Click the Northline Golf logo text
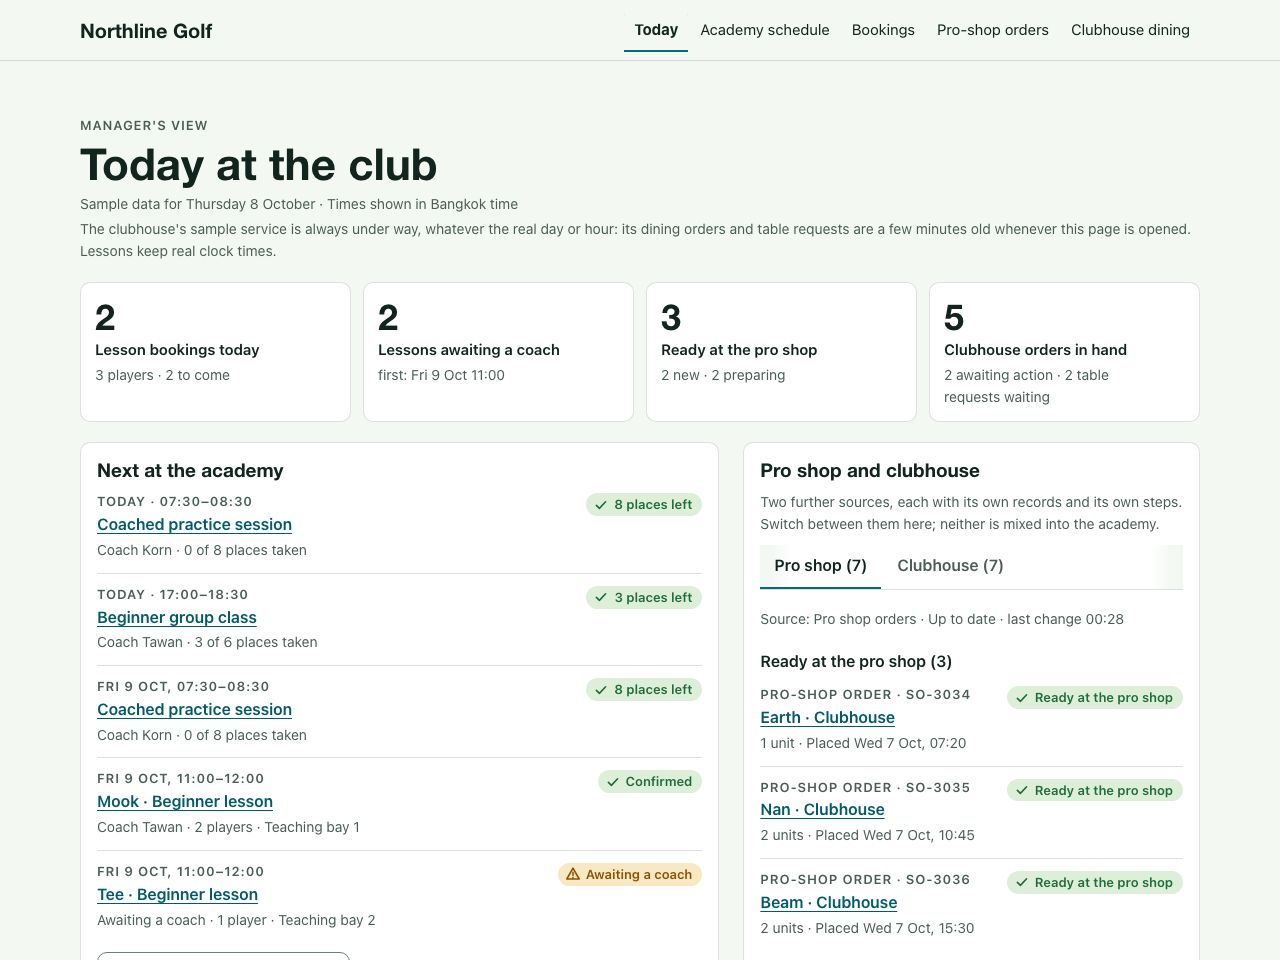Viewport: 1280px width, 960px height. point(146,31)
